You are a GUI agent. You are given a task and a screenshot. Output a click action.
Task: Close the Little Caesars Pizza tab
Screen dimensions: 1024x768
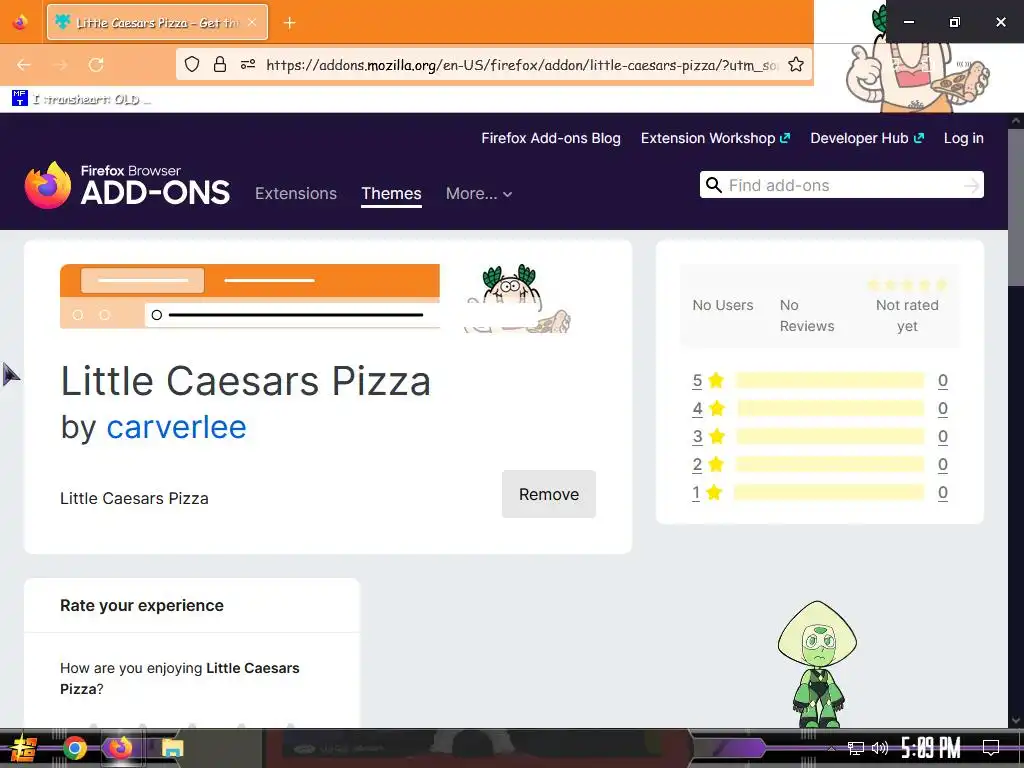coord(252,23)
